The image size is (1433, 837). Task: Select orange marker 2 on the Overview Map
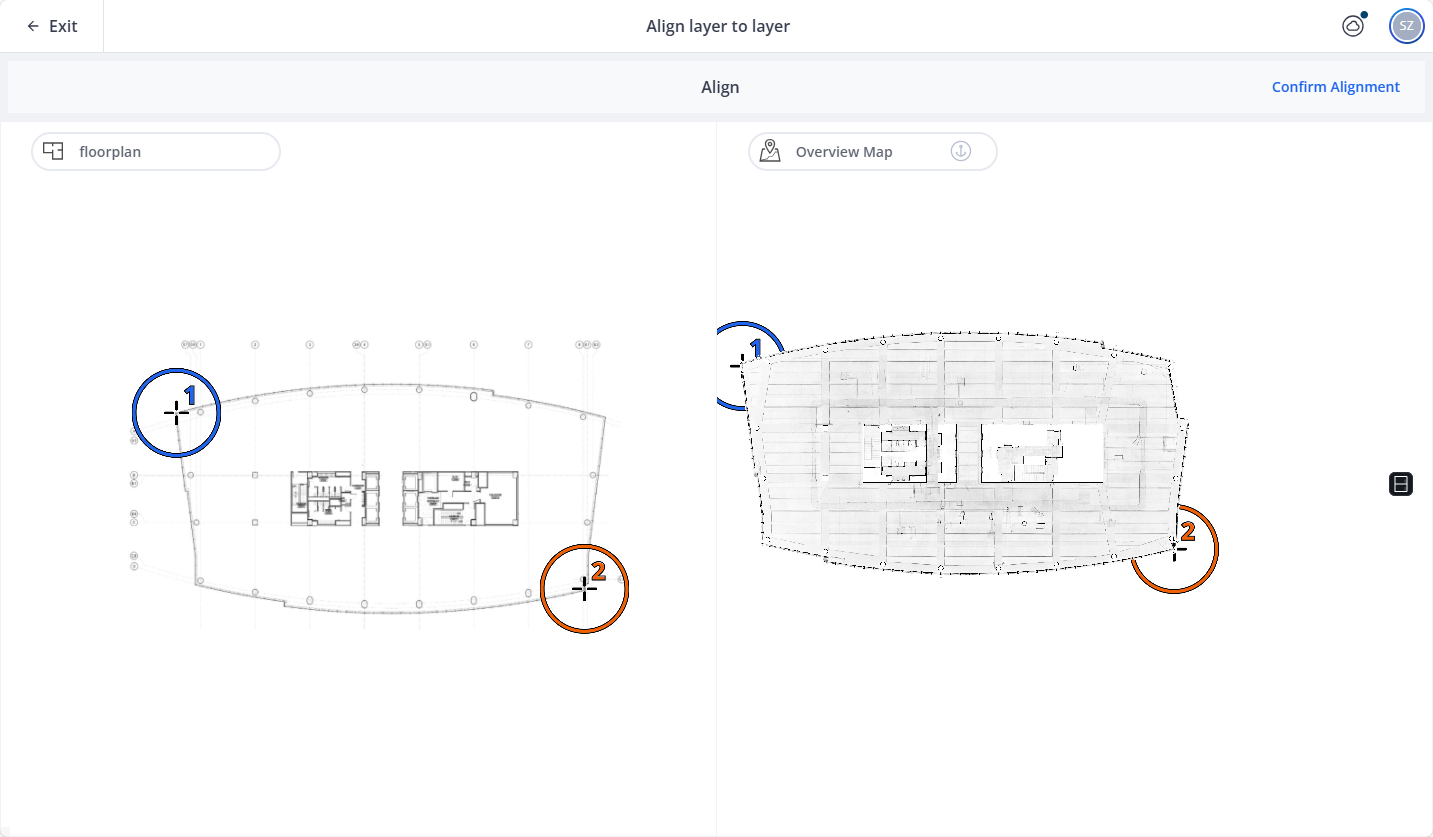coord(1178,548)
